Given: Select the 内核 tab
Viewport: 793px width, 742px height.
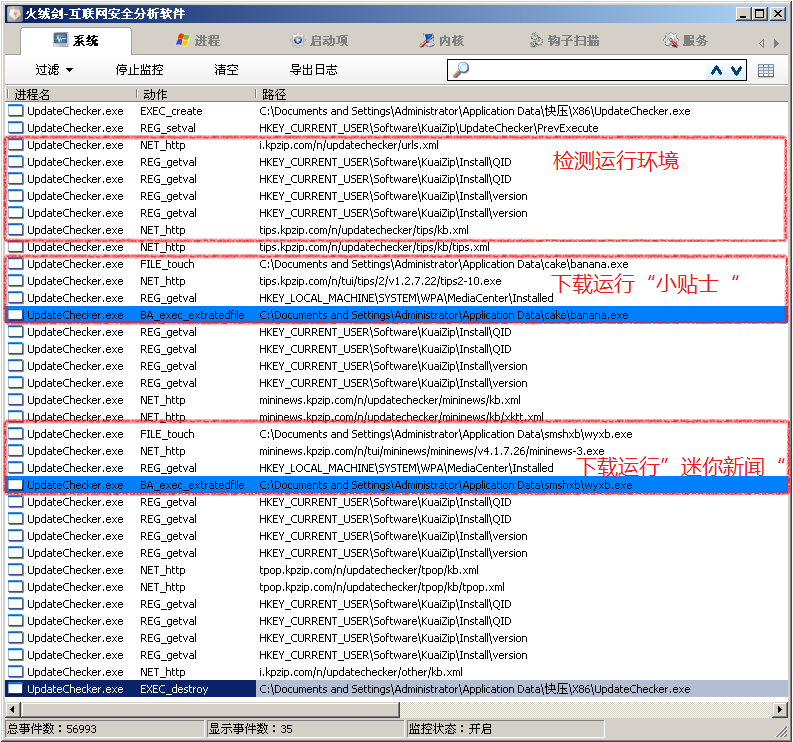Looking at the screenshot, I should pos(441,41).
